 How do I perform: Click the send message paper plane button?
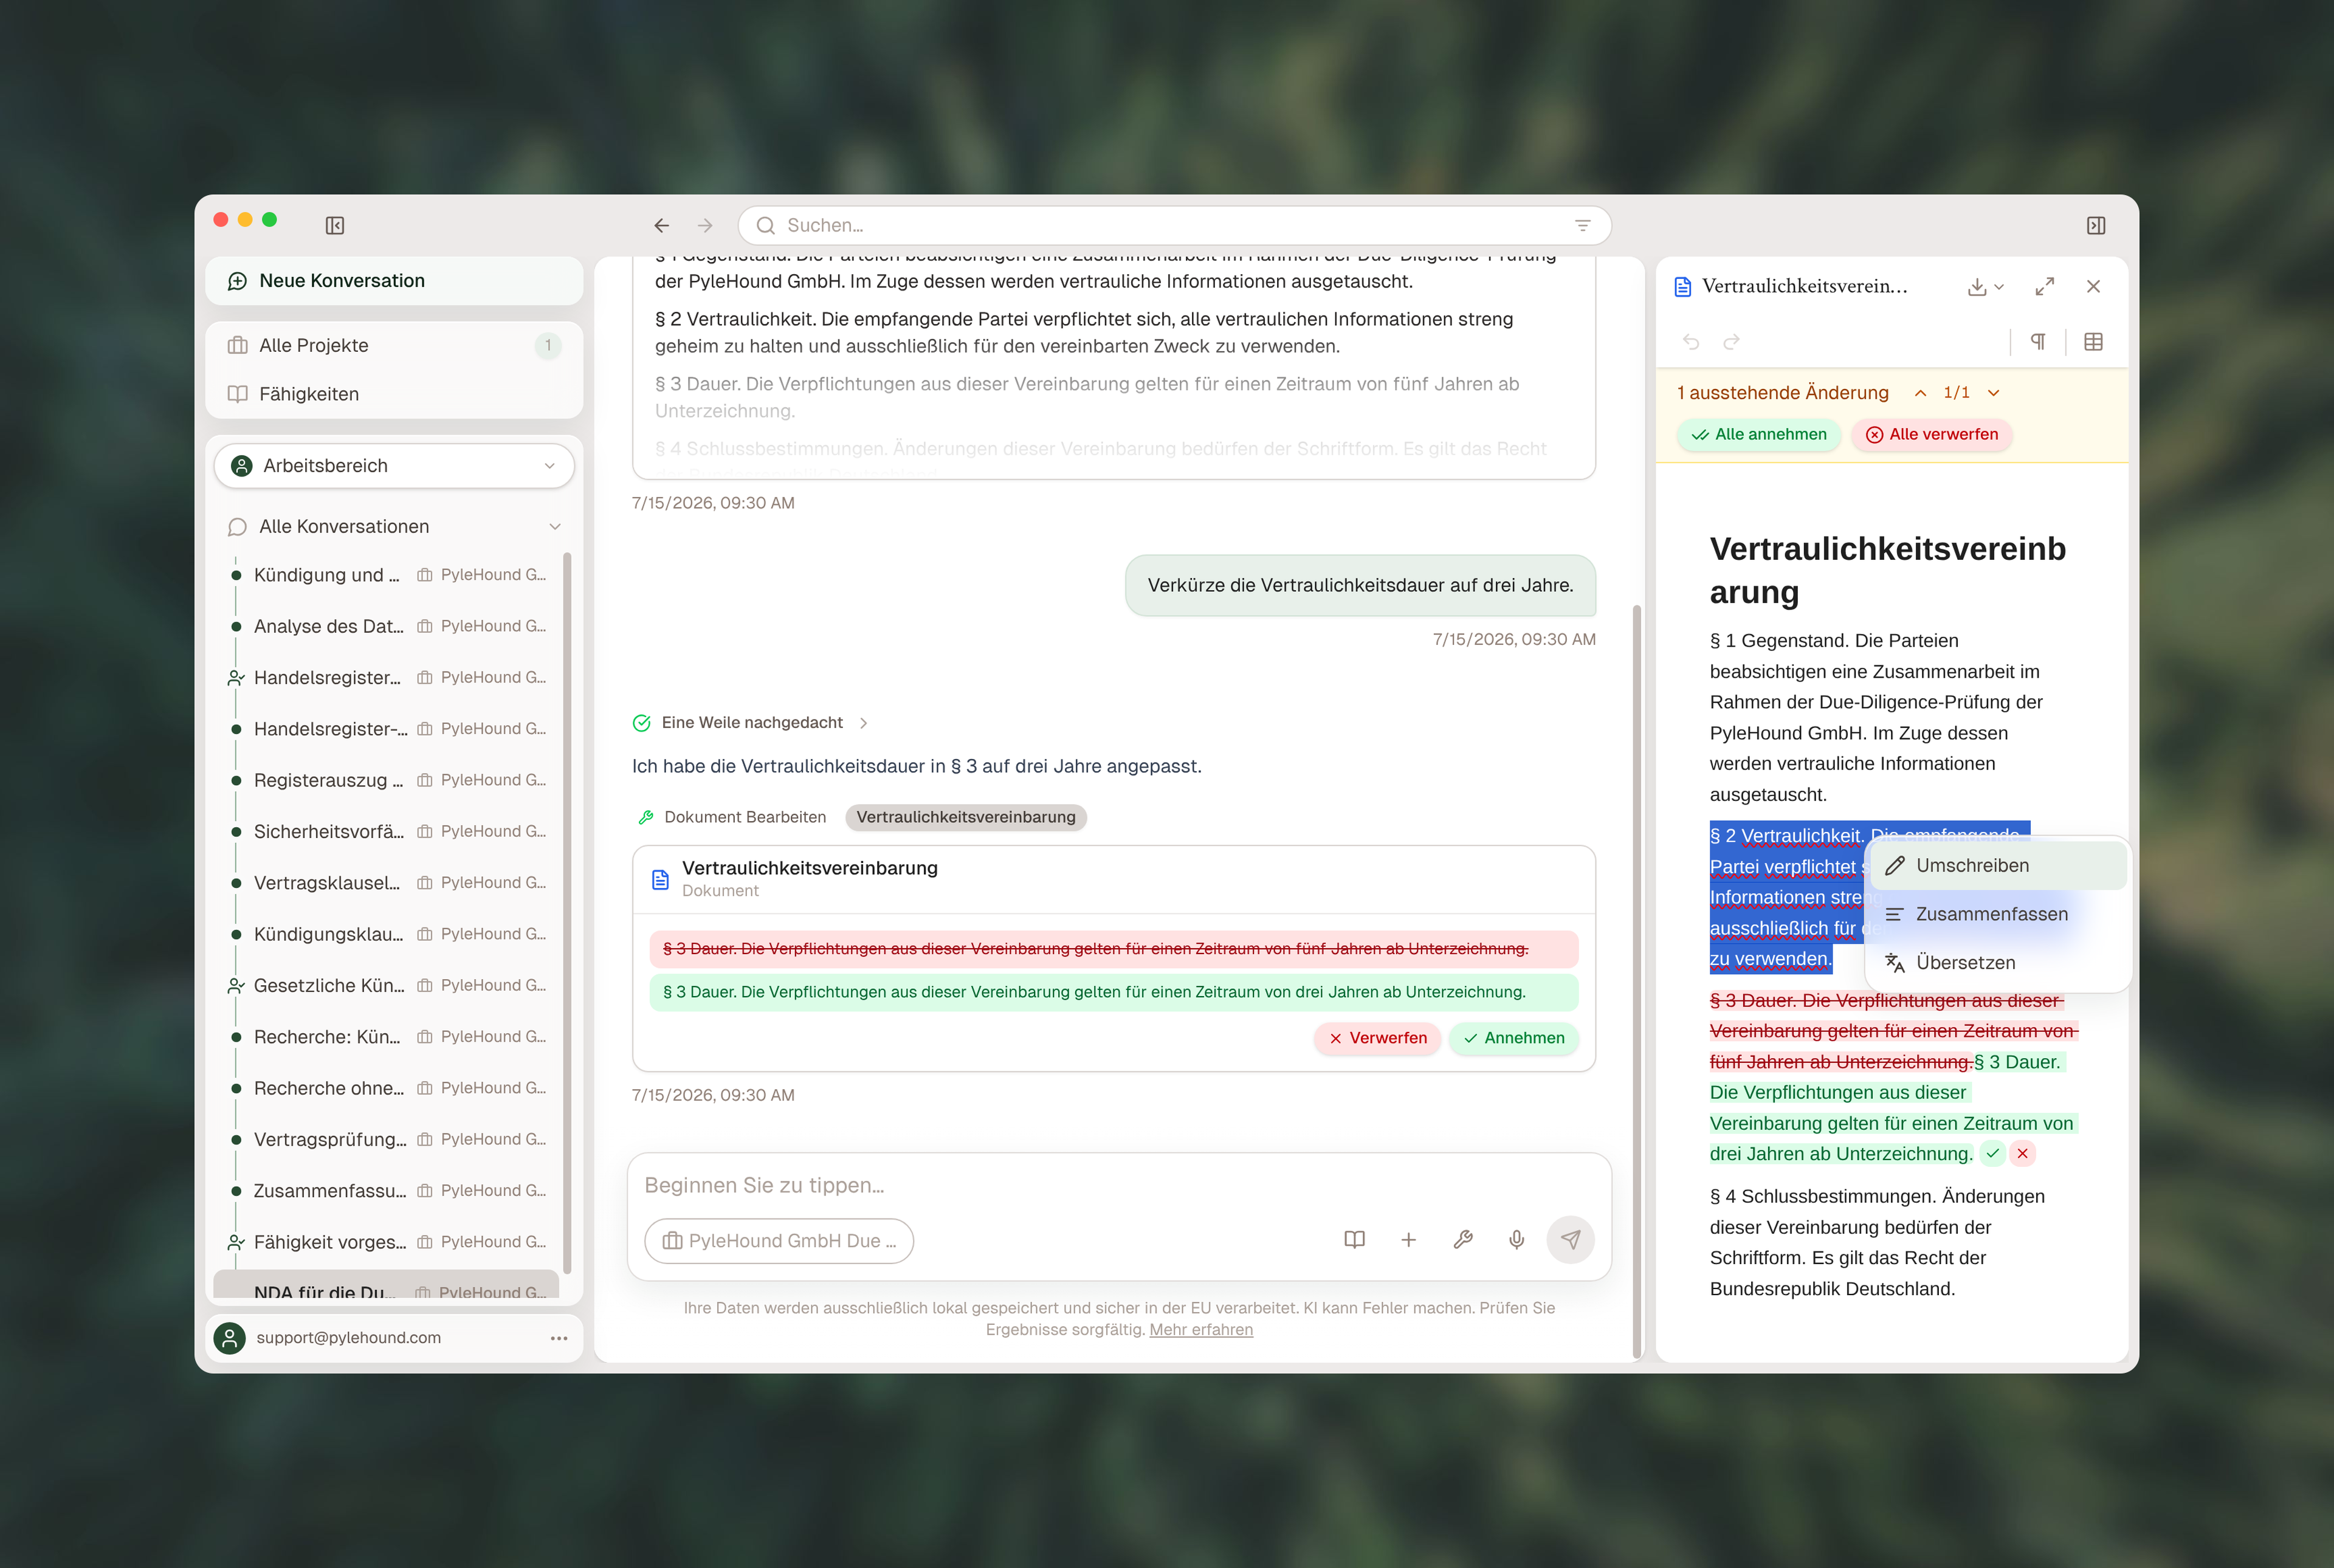tap(1570, 1240)
